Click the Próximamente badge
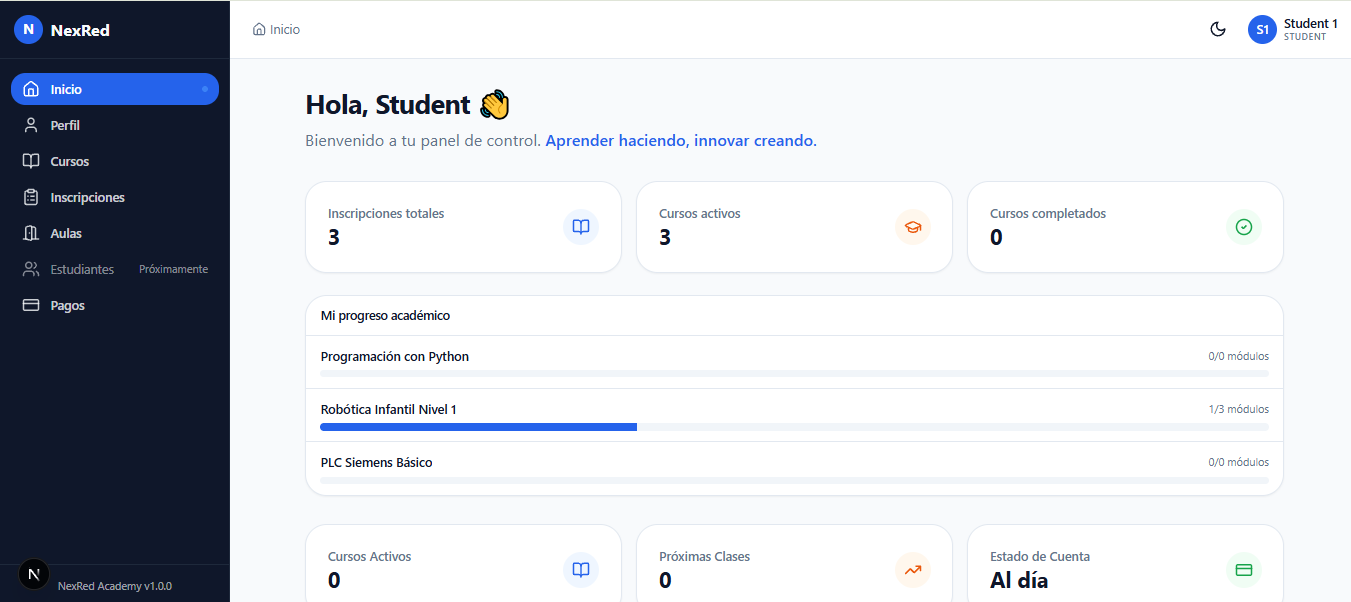The width and height of the screenshot is (1351, 602). [173, 269]
